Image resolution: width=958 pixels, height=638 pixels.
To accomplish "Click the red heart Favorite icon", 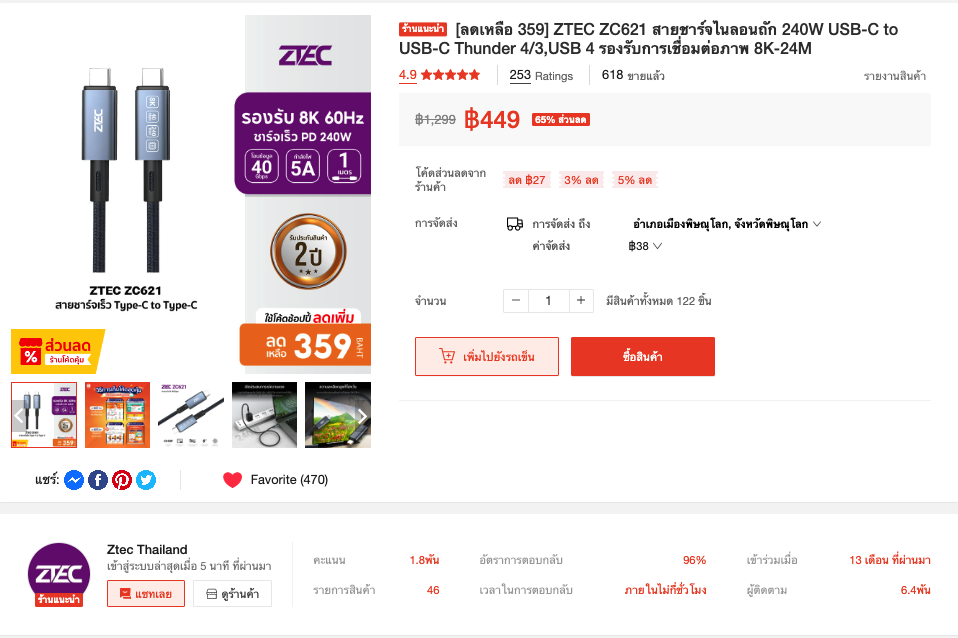I will tap(232, 480).
